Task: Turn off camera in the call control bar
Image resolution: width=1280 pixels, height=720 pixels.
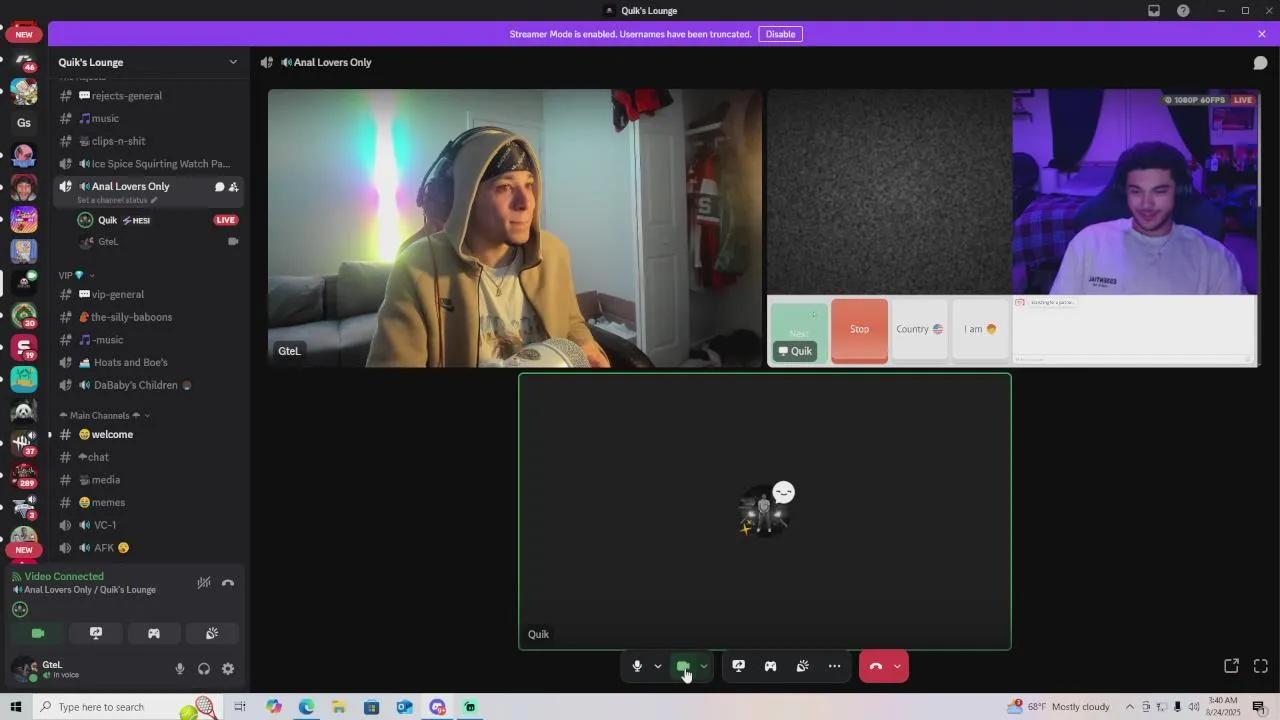Action: (683, 666)
